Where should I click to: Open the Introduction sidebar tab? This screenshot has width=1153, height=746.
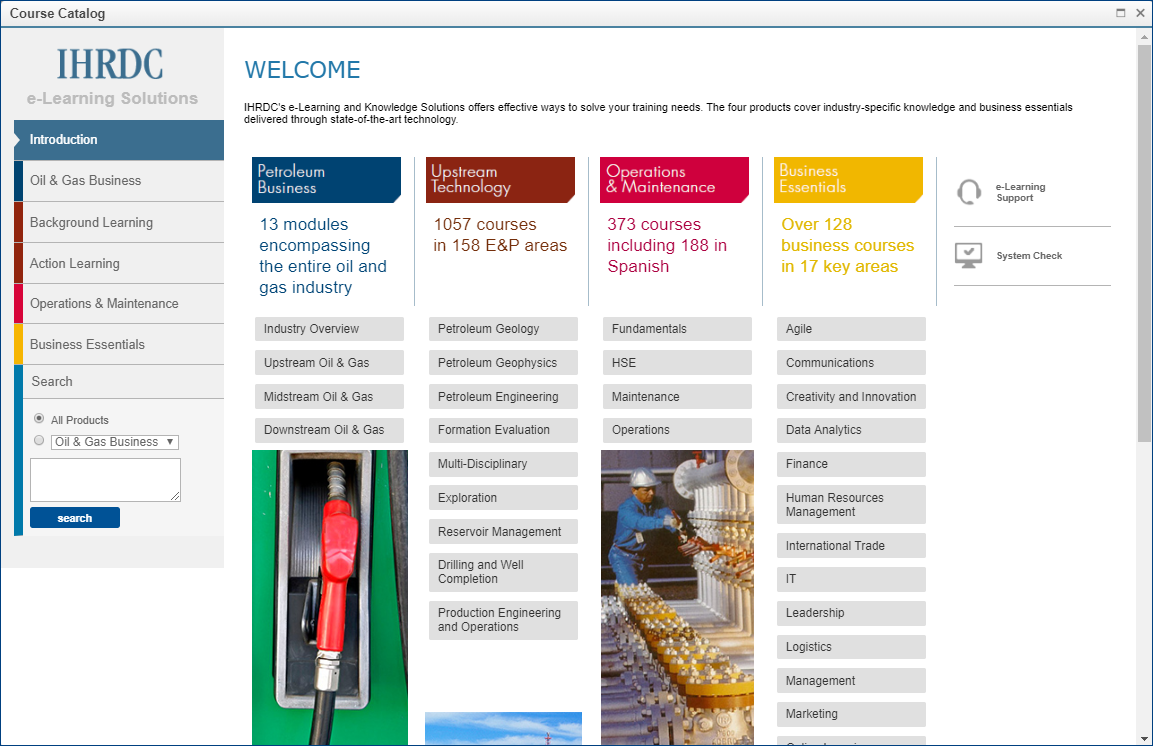click(119, 140)
